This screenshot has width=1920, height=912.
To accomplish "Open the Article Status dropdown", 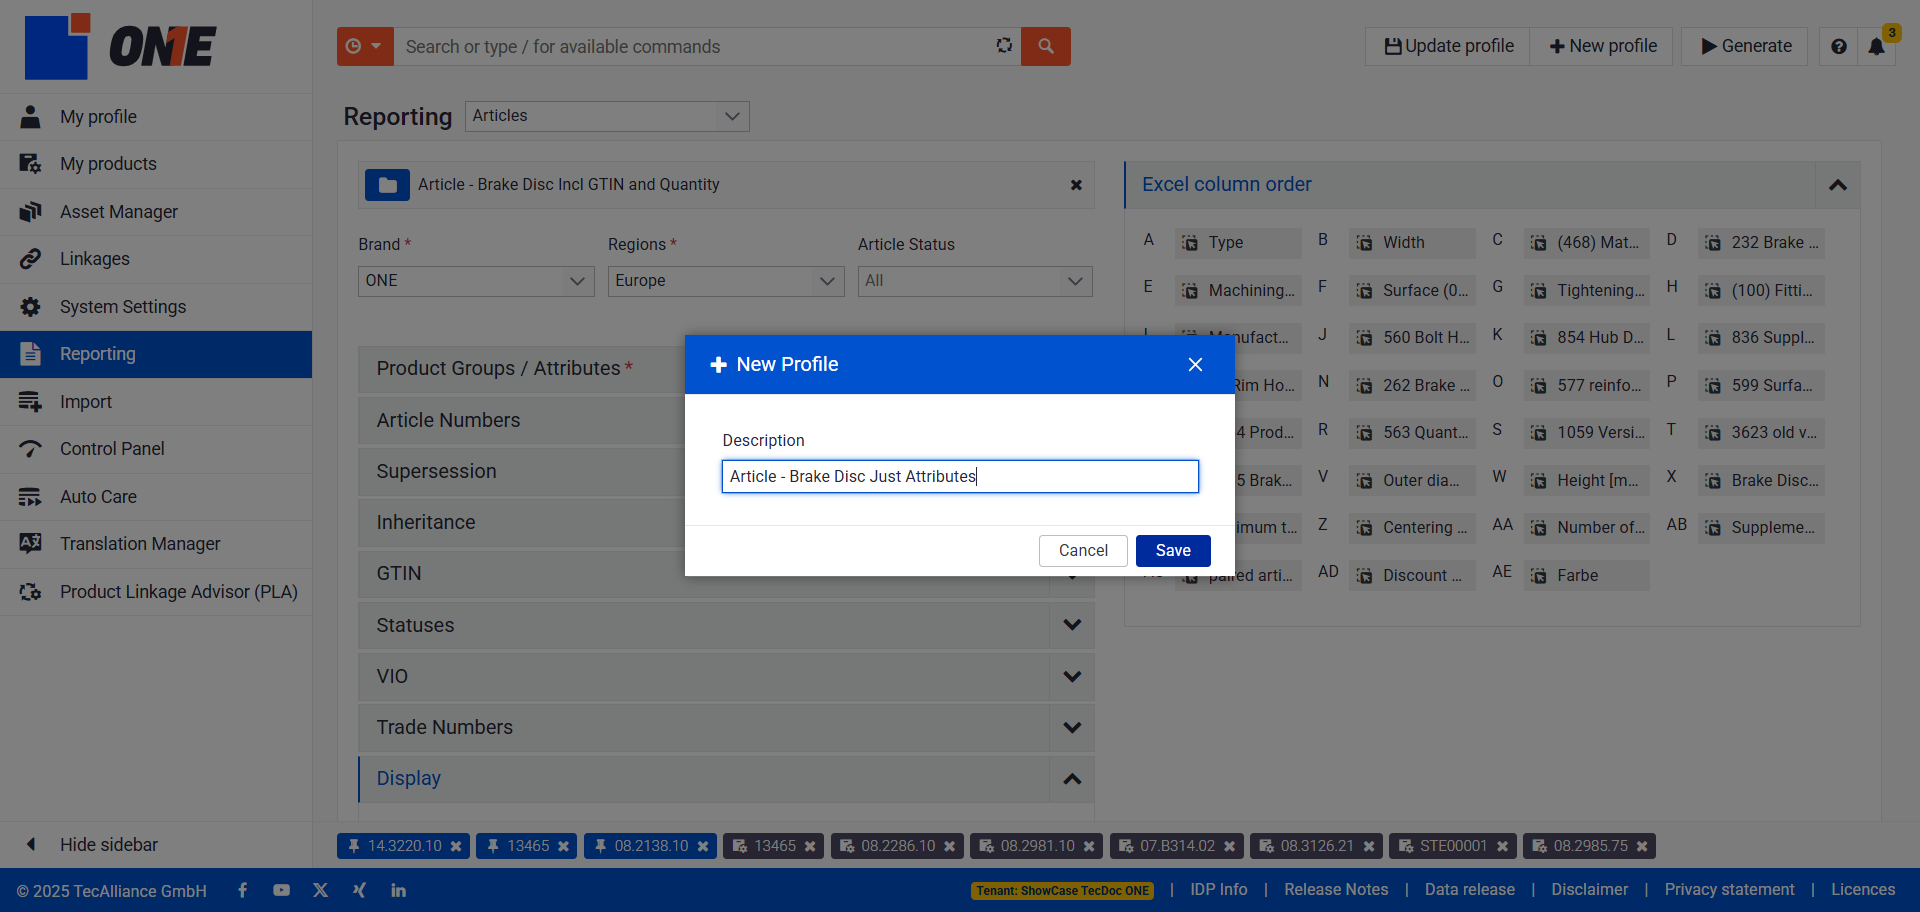I will point(975,281).
